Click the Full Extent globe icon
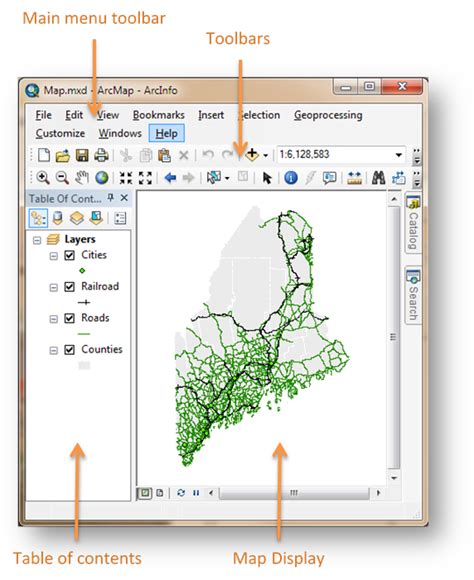This screenshot has height=580, width=474. click(102, 178)
